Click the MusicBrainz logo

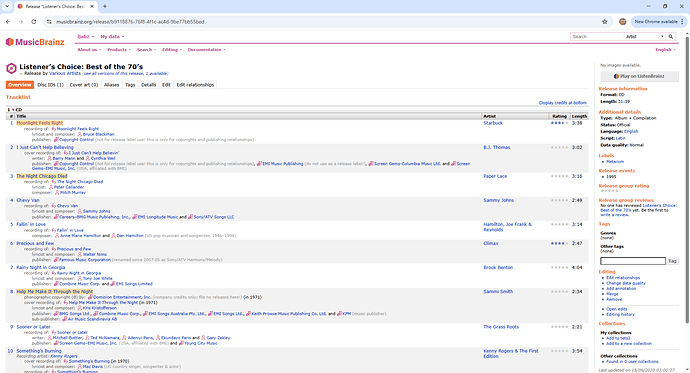point(35,42)
